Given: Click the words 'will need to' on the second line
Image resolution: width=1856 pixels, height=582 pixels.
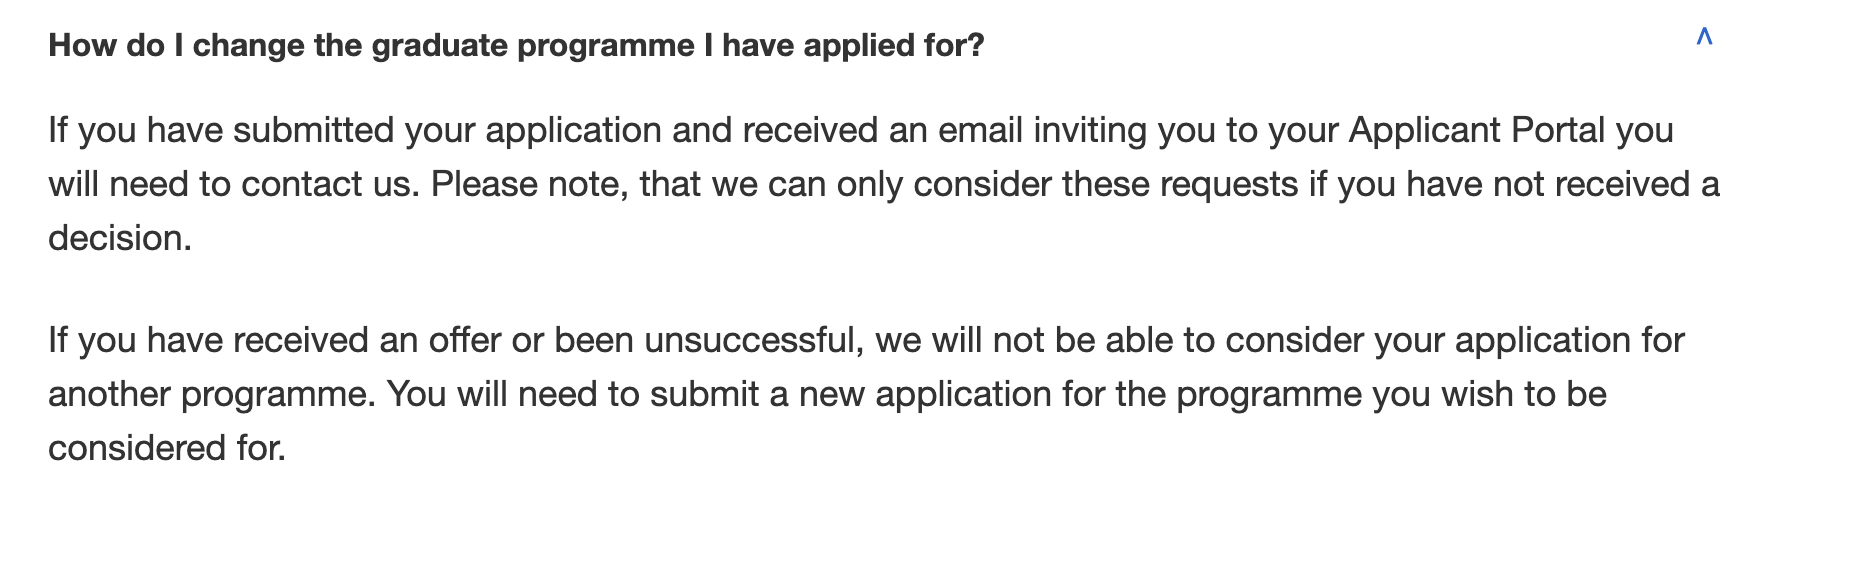Looking at the screenshot, I should [x=140, y=184].
